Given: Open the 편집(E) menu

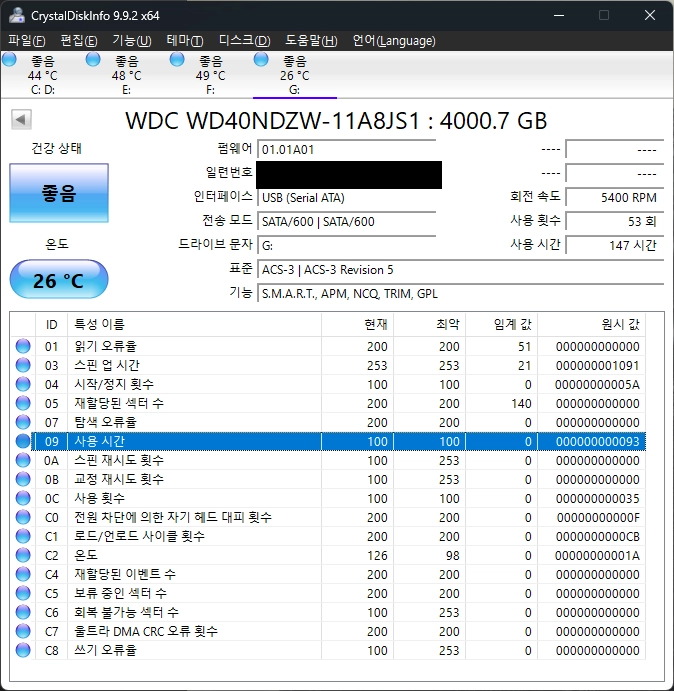Looking at the screenshot, I should 79,41.
